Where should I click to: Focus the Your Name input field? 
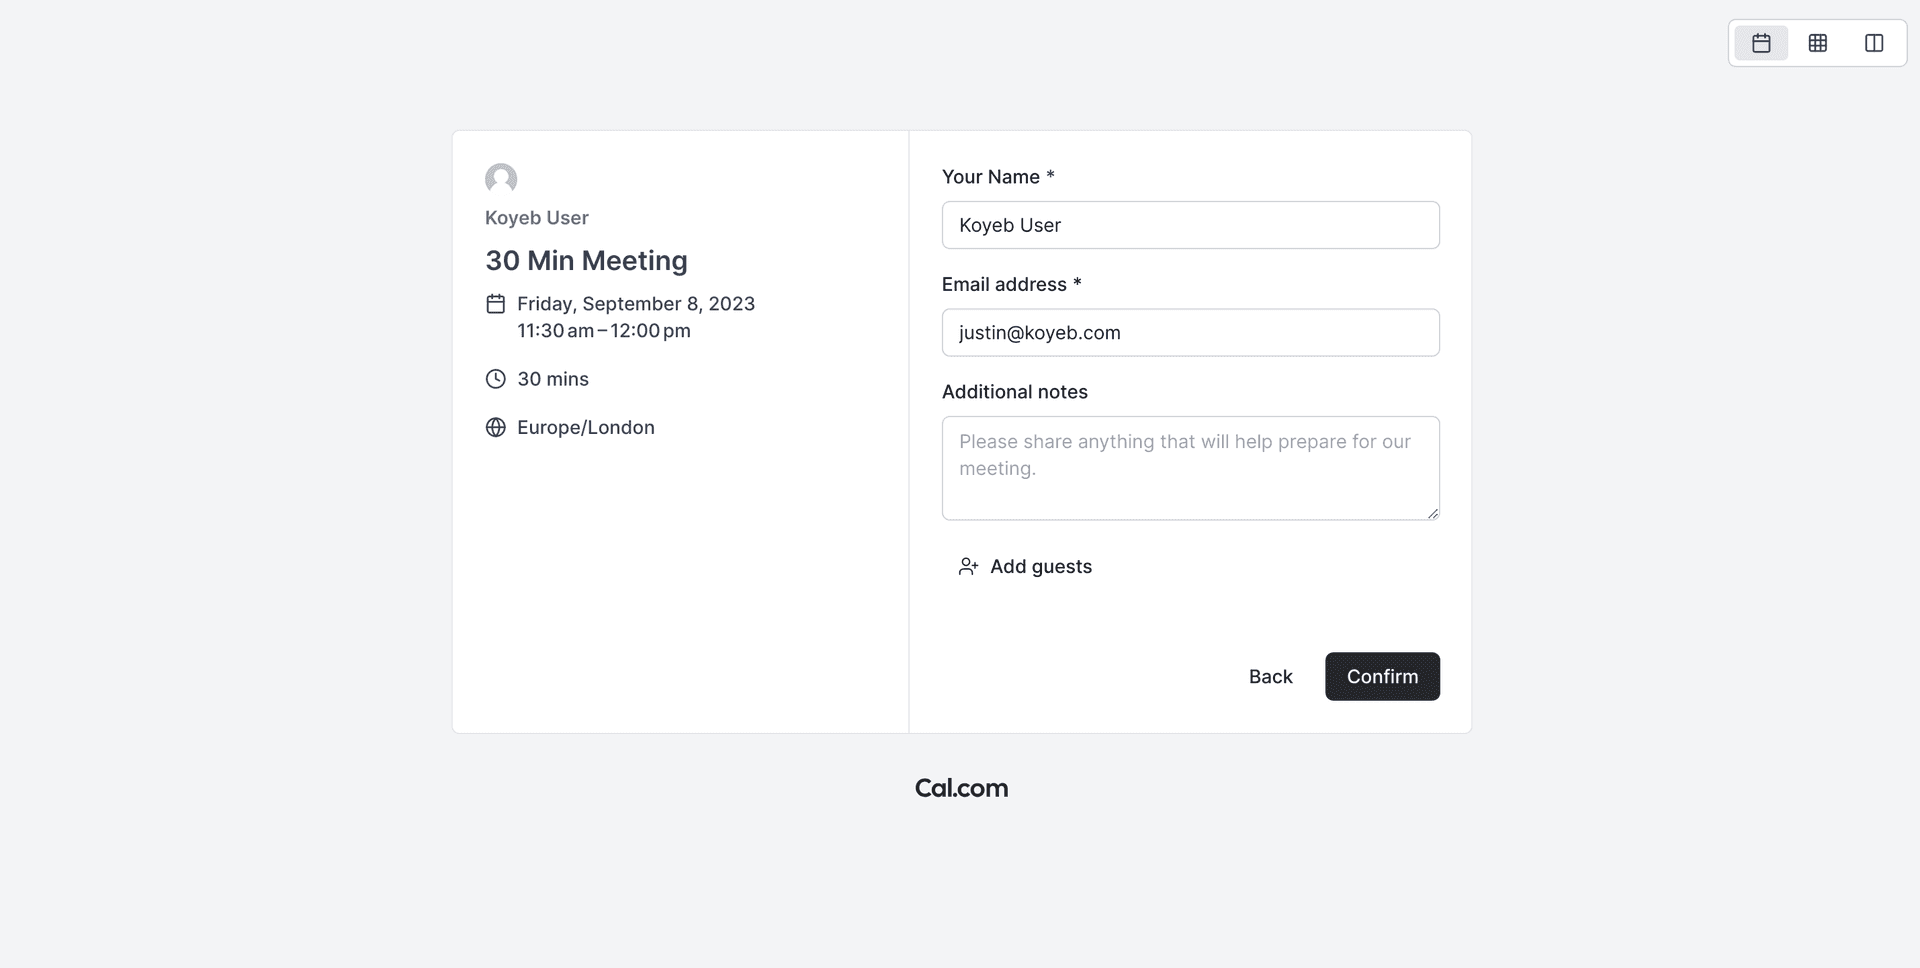click(x=1190, y=225)
